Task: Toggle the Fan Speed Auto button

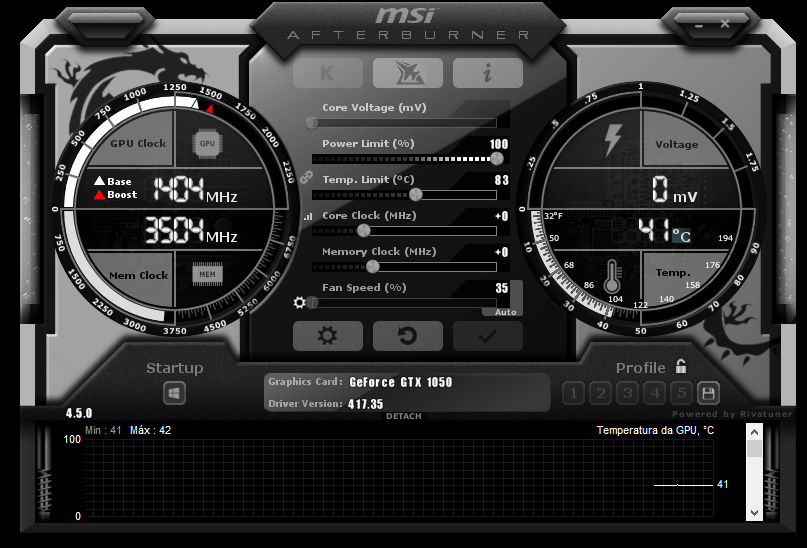Action: tap(505, 312)
